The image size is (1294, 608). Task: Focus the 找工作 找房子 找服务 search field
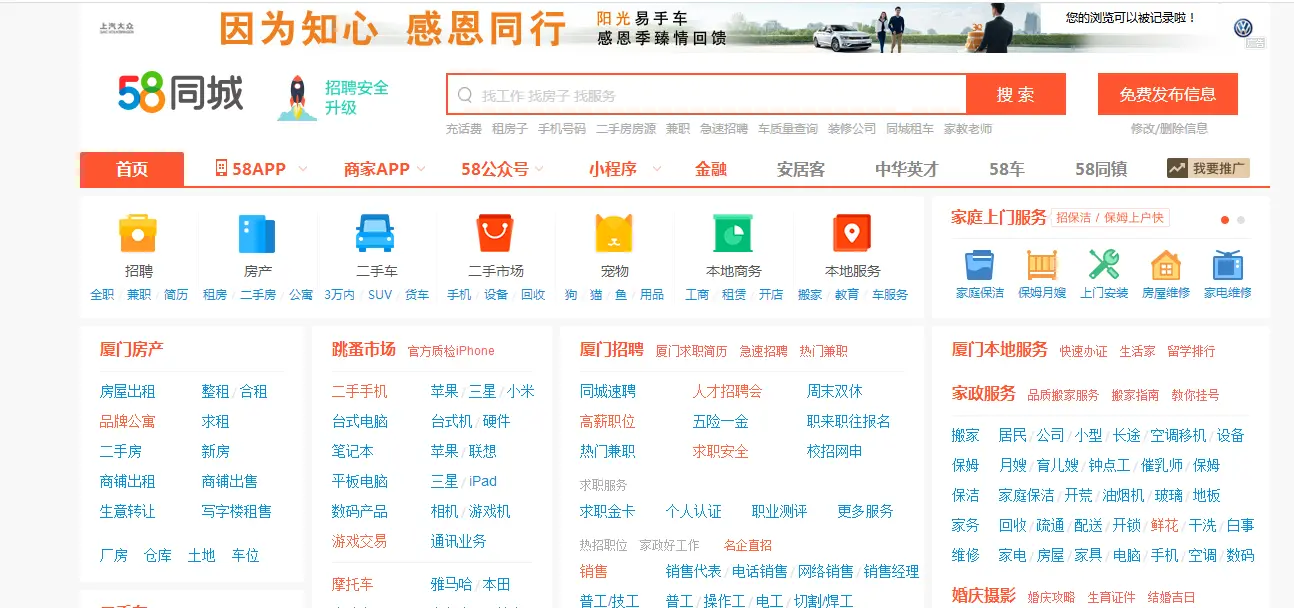pyautogui.click(x=707, y=95)
